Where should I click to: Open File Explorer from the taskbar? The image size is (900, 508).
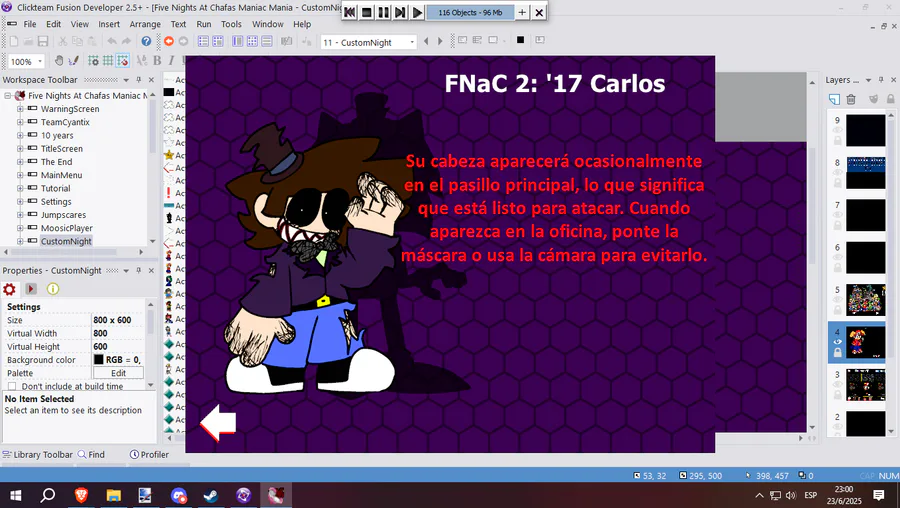[x=114, y=495]
